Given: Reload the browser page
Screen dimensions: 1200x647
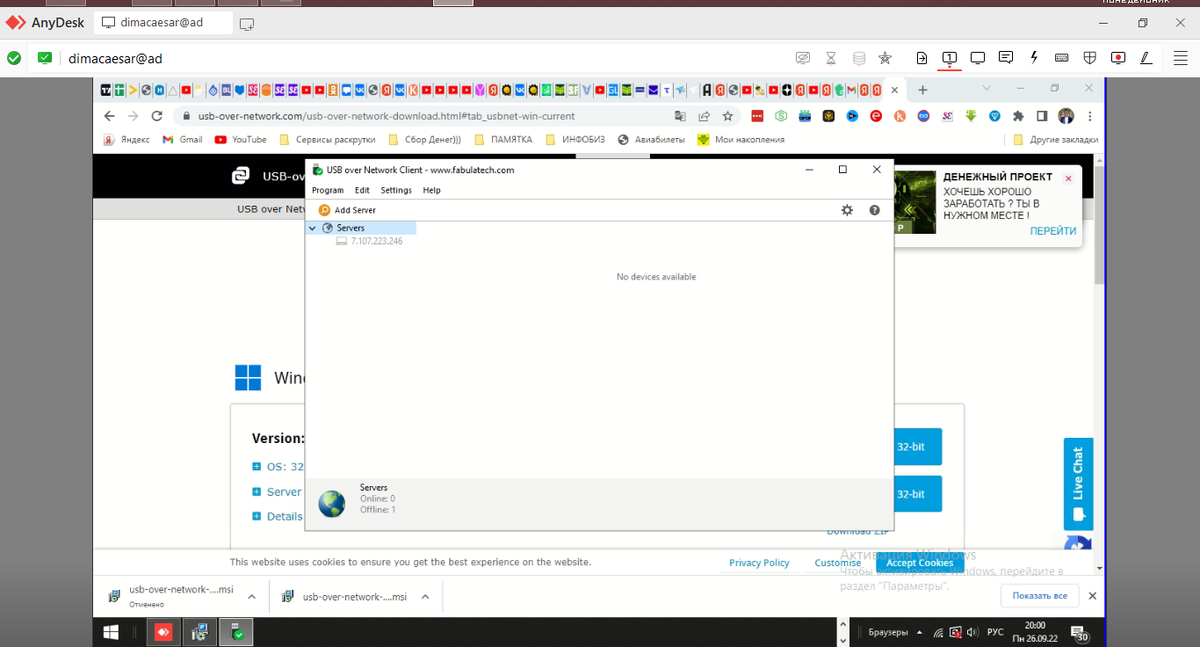Looking at the screenshot, I should tap(157, 116).
